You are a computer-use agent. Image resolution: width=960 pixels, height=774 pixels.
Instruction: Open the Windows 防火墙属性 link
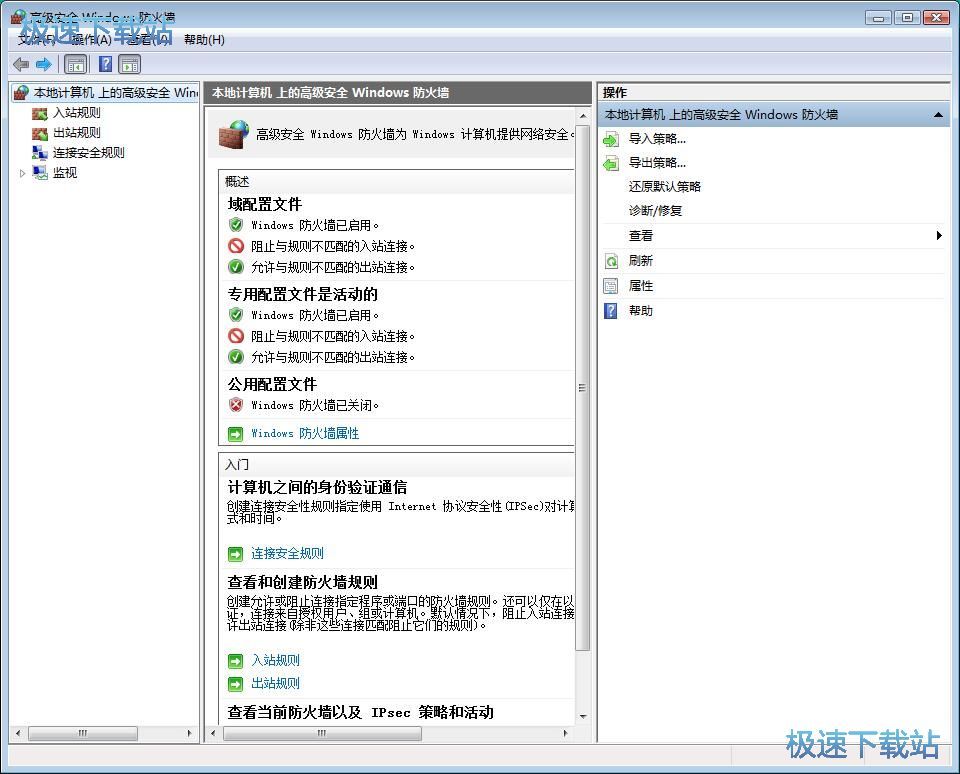305,434
